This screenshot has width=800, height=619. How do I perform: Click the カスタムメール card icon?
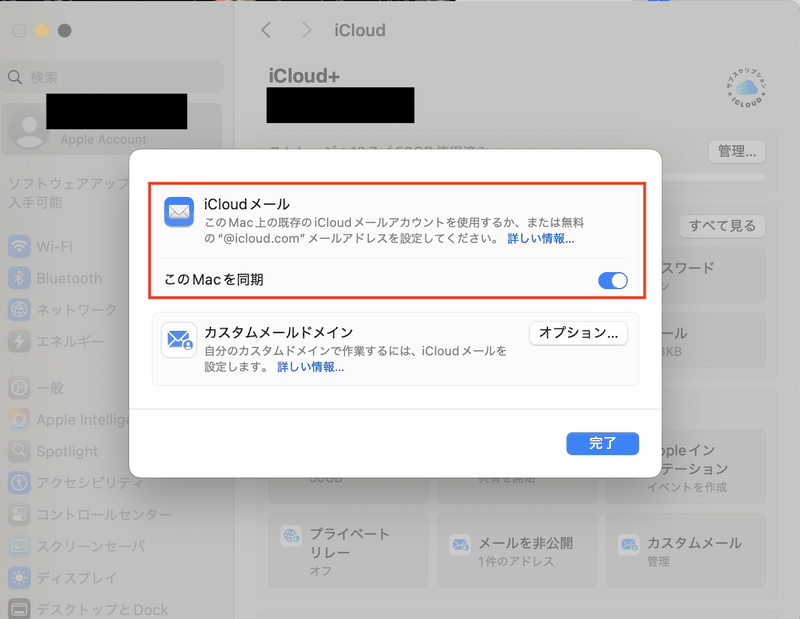point(629,544)
